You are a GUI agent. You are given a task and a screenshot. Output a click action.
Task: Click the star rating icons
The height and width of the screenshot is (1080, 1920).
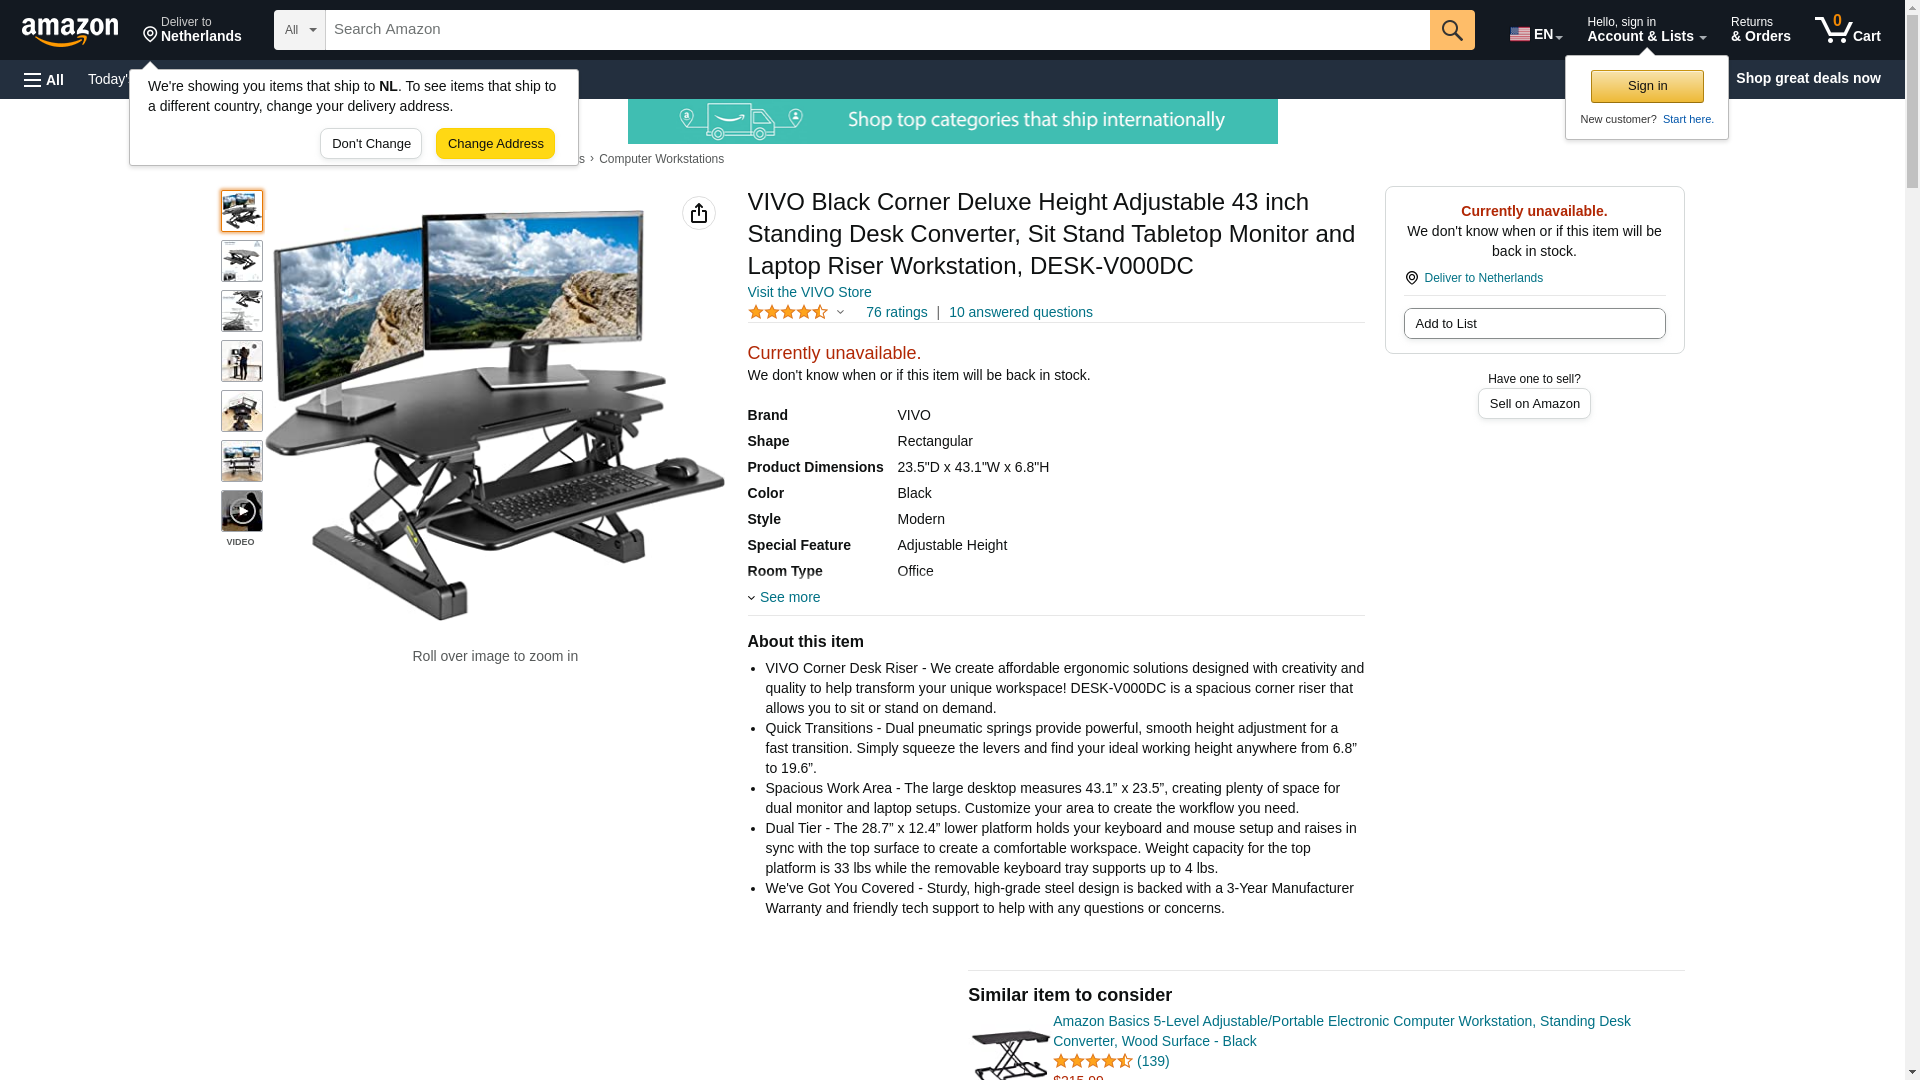(788, 312)
